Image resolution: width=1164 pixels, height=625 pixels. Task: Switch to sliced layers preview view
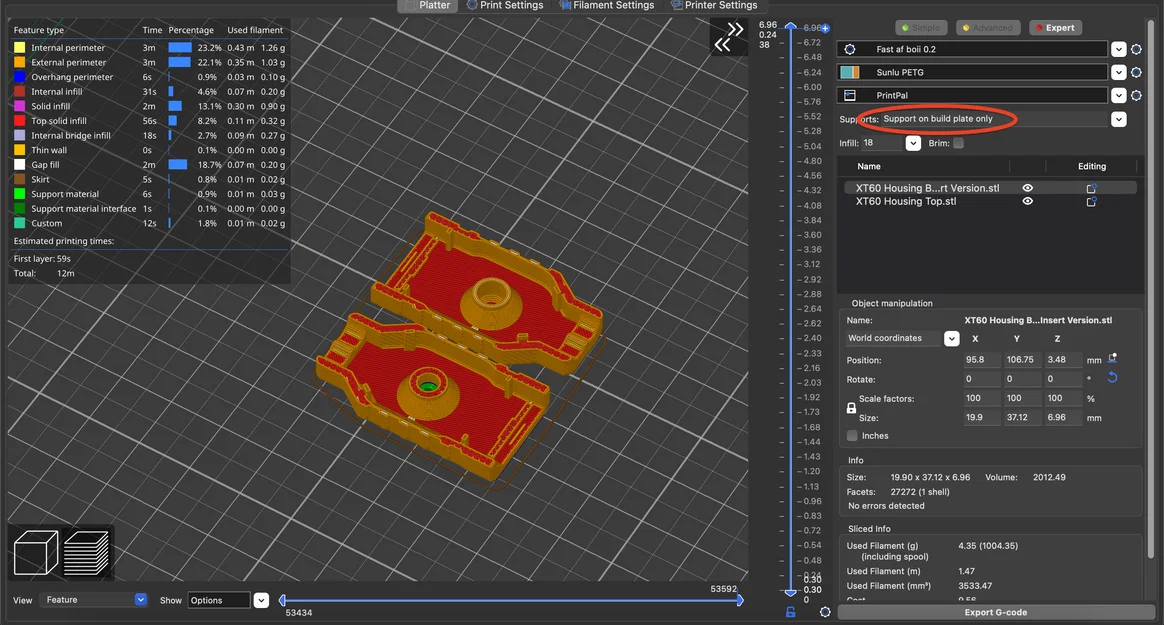click(x=86, y=553)
